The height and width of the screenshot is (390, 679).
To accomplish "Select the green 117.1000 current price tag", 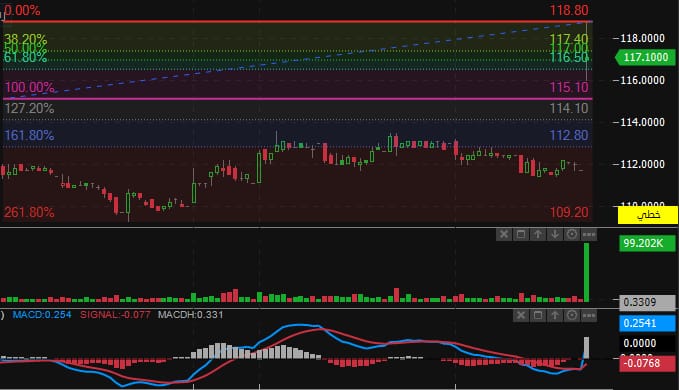I will click(645, 57).
